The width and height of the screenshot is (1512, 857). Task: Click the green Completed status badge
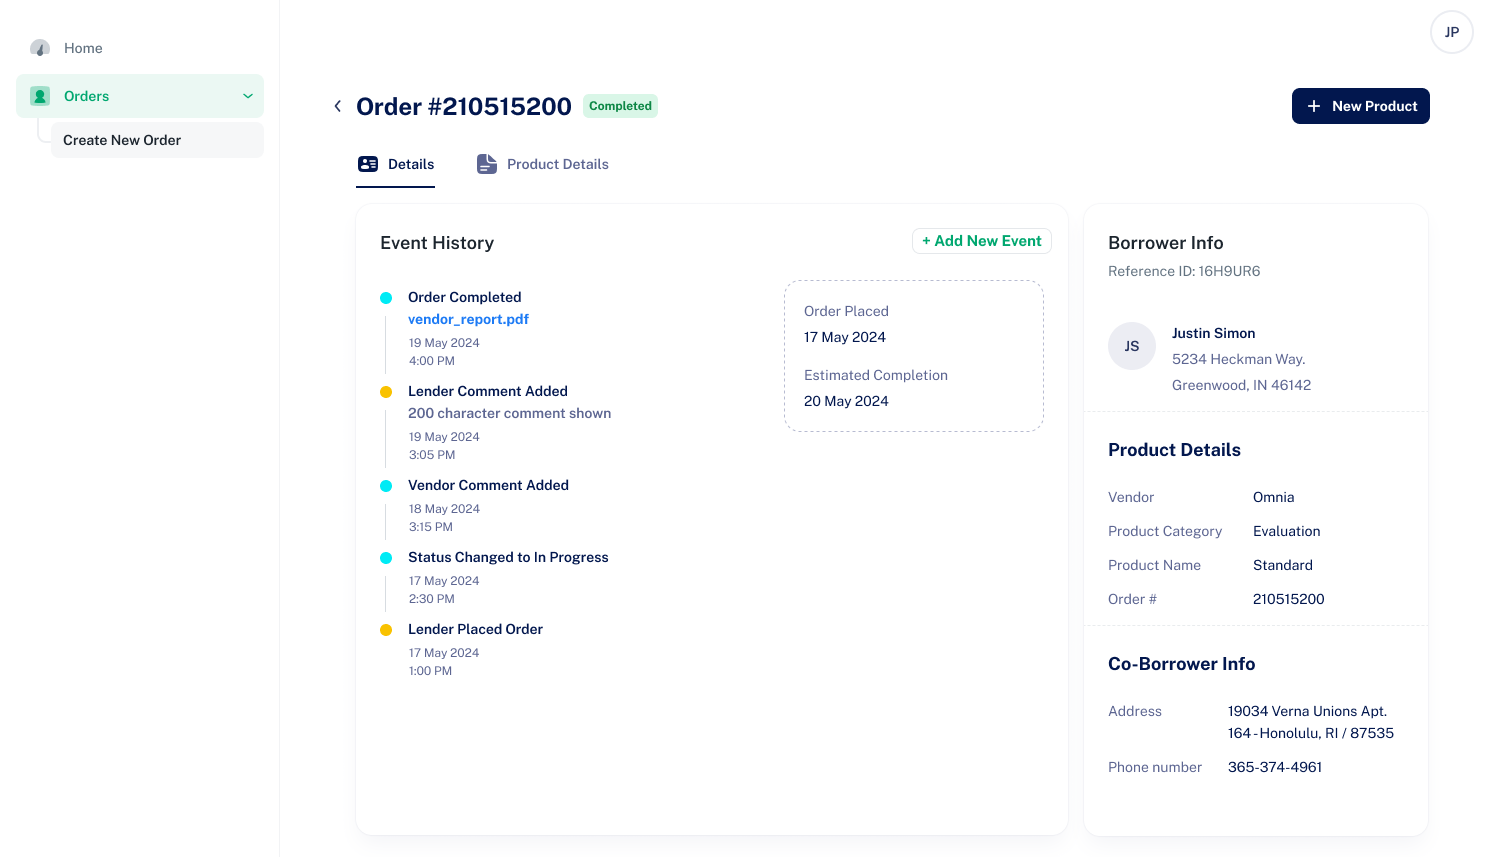pyautogui.click(x=620, y=105)
